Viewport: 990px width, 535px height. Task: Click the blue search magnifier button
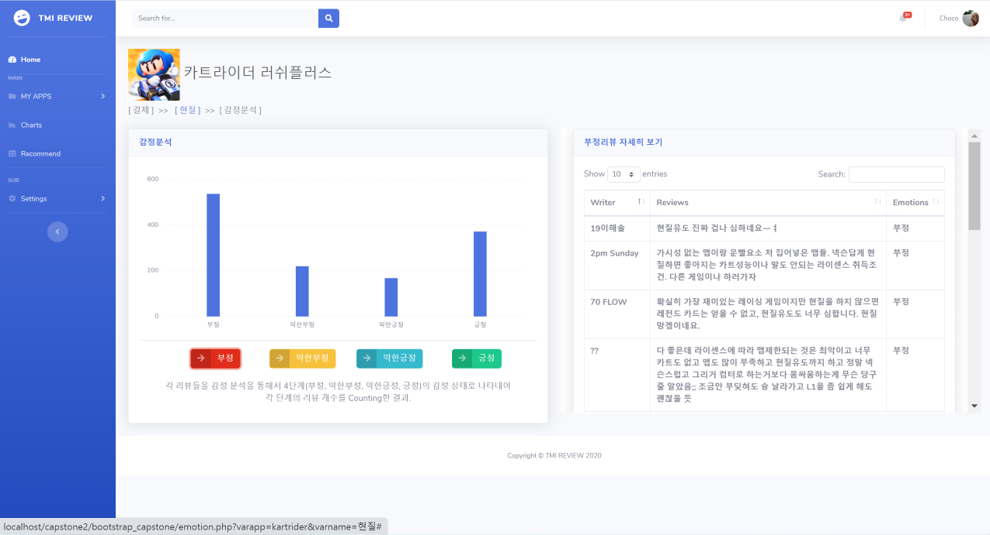point(328,18)
